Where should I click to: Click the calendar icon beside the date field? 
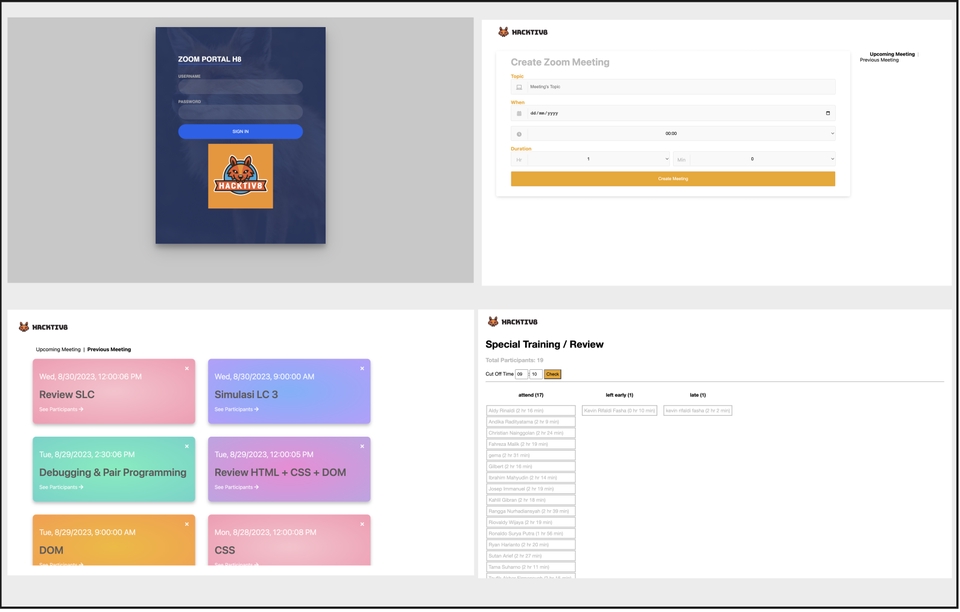(x=518, y=112)
